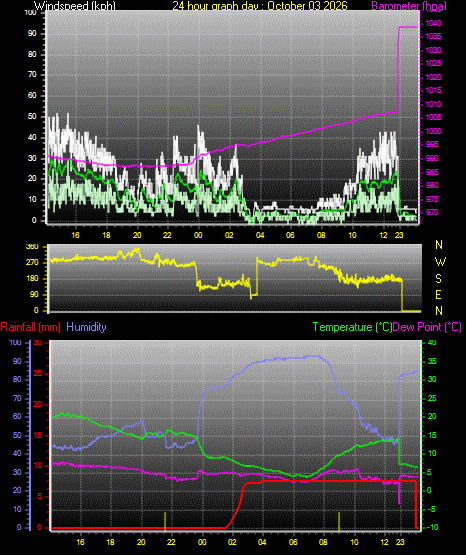Click the Rainfall (mm) legend label

pos(30,327)
